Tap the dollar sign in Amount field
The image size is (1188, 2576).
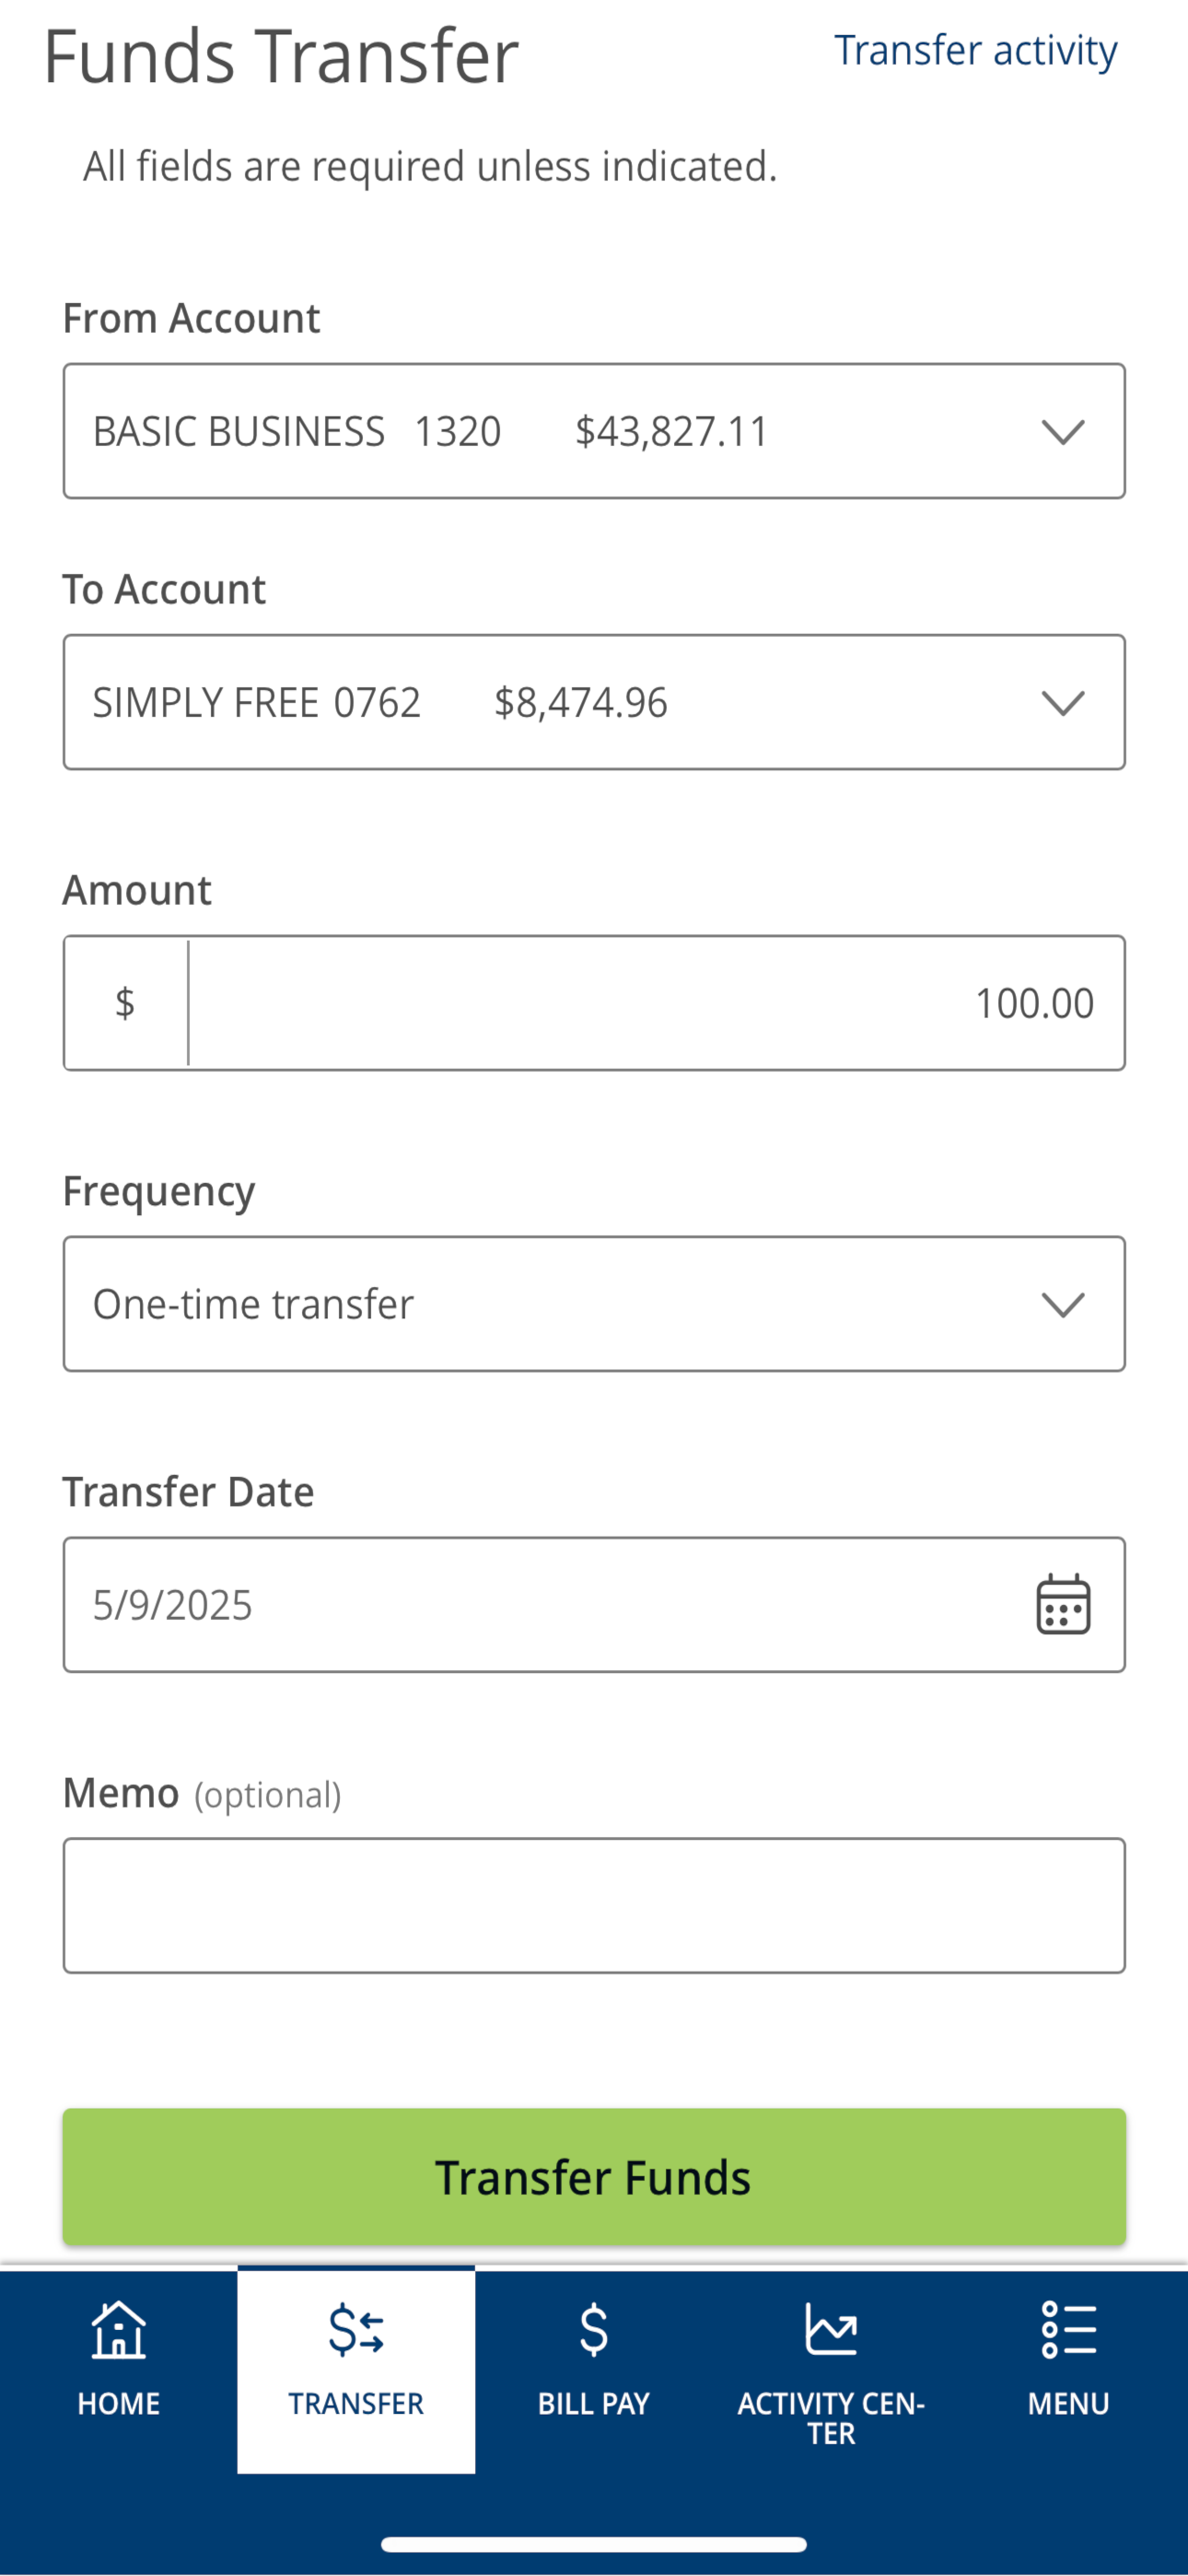click(125, 1003)
